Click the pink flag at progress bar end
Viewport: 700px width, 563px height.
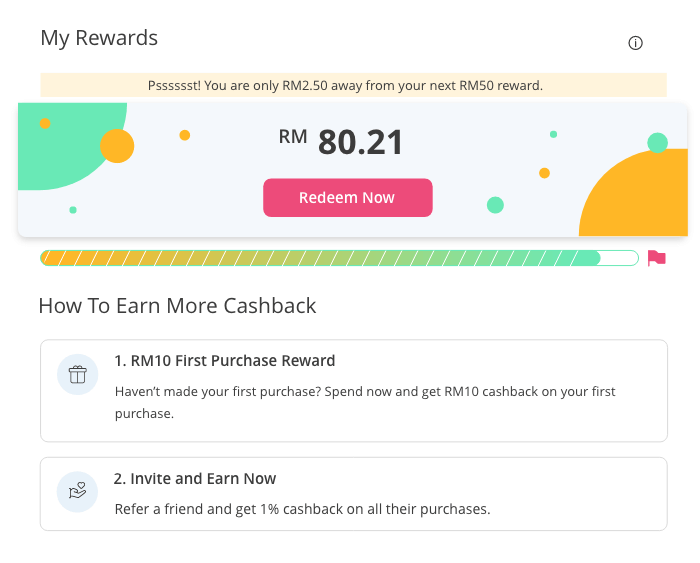[x=656, y=258]
